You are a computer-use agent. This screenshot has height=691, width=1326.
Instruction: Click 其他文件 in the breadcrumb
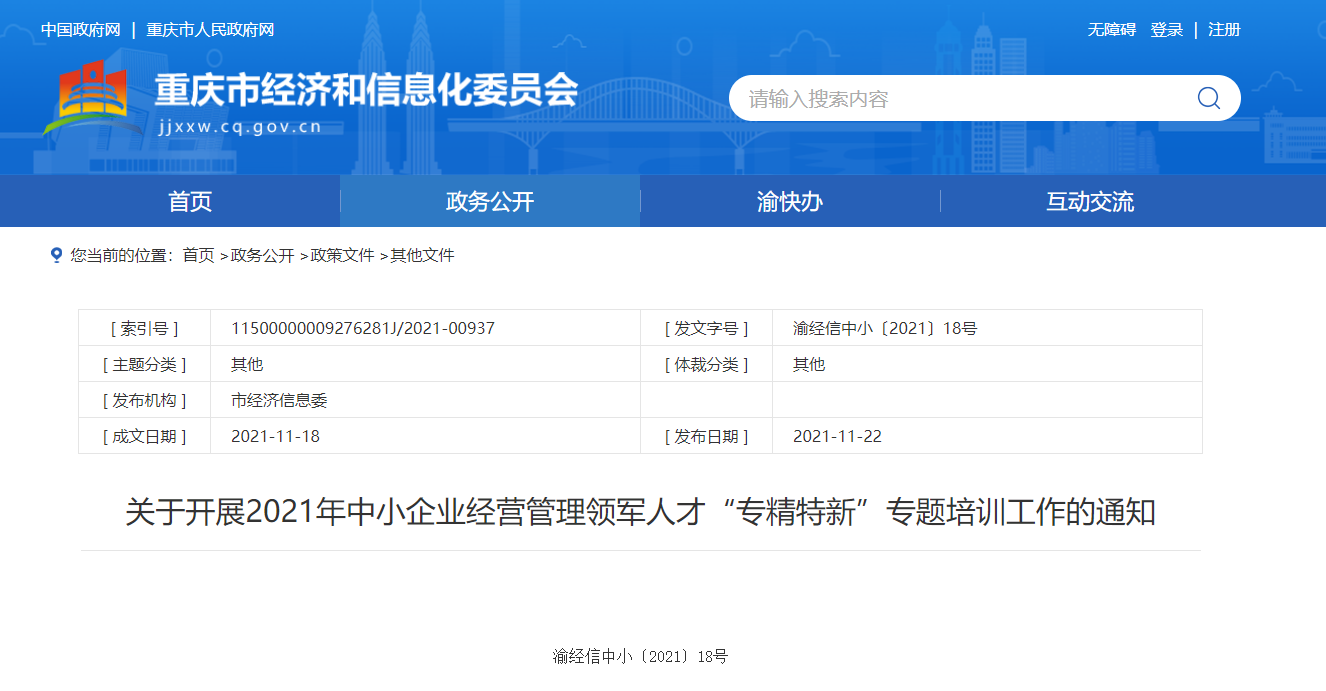tap(422, 256)
